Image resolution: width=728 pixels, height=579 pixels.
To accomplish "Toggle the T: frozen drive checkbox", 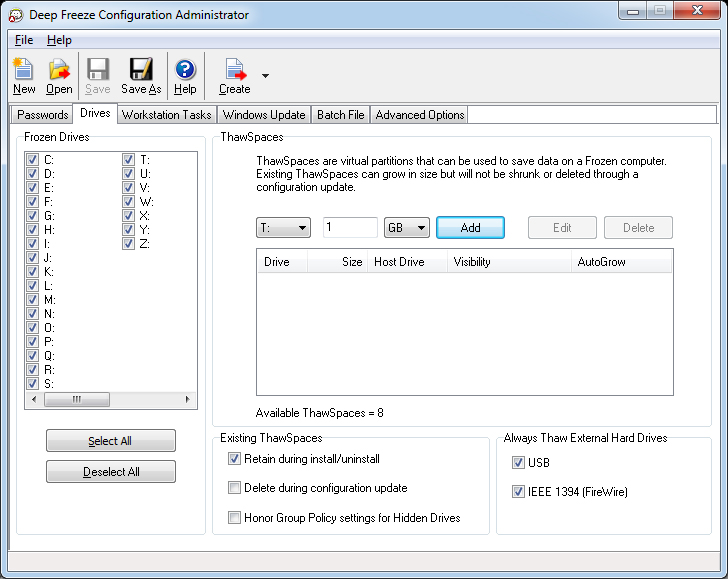I will point(129,160).
